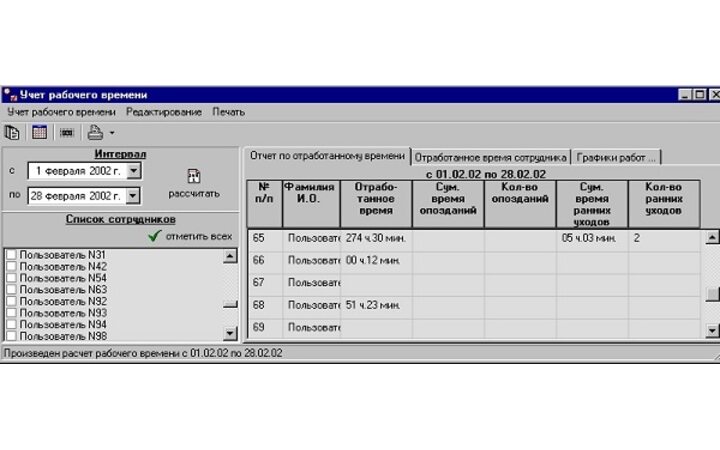Open the arrow next to printer icon
This screenshot has height=450, width=720.
(x=112, y=133)
